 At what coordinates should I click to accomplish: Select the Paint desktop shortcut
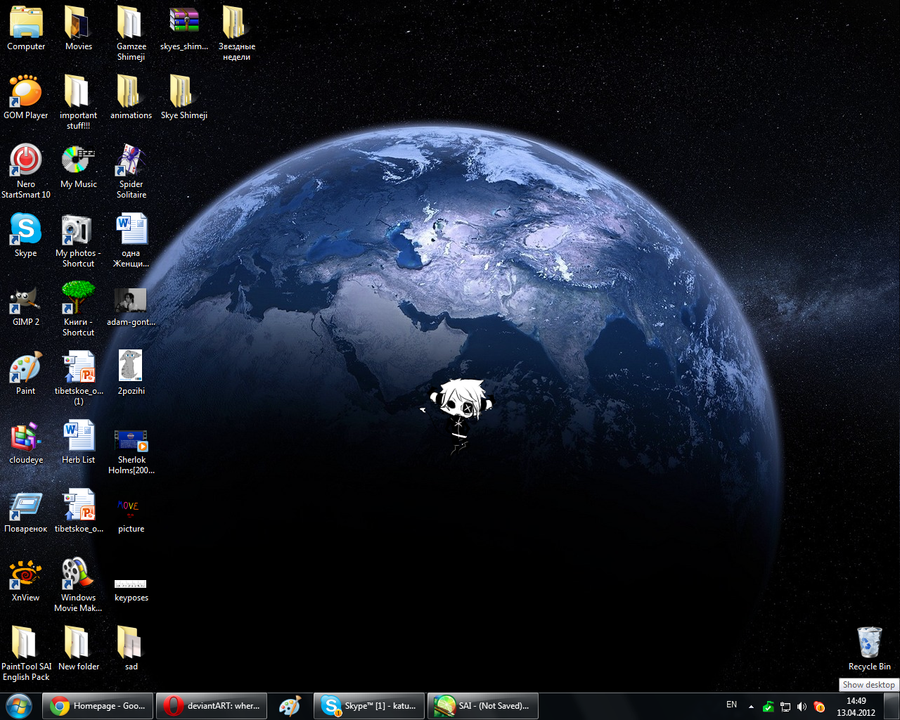(26, 373)
